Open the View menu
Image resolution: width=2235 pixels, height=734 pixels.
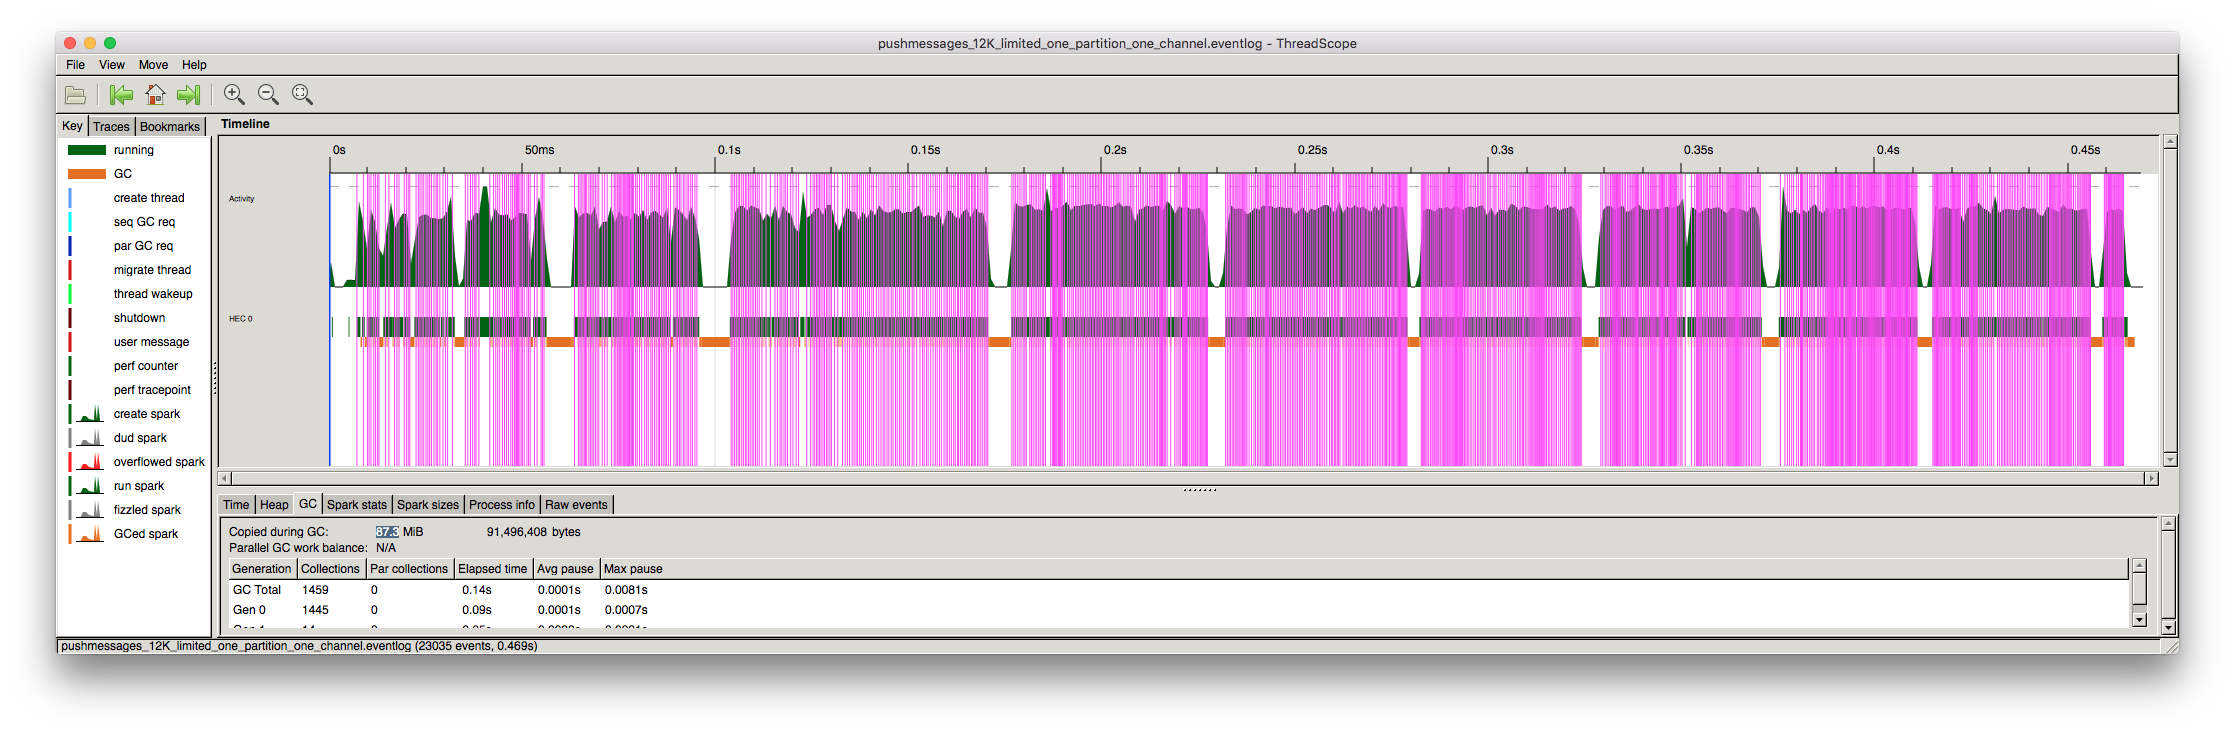112,65
